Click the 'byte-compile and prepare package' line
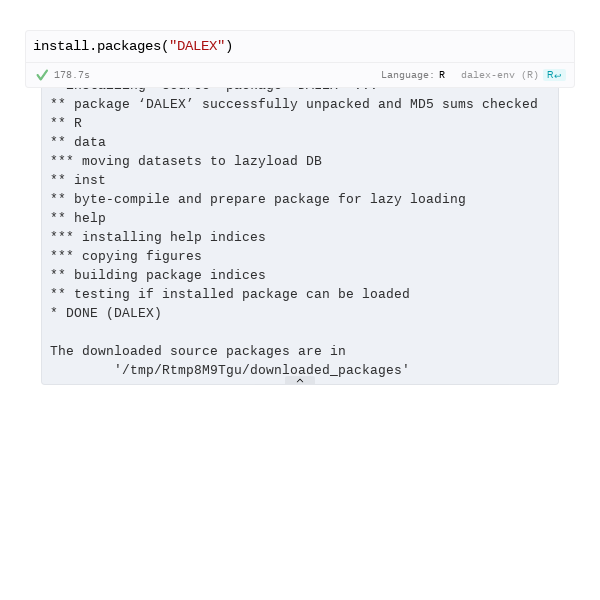The image size is (600, 600). (258, 199)
